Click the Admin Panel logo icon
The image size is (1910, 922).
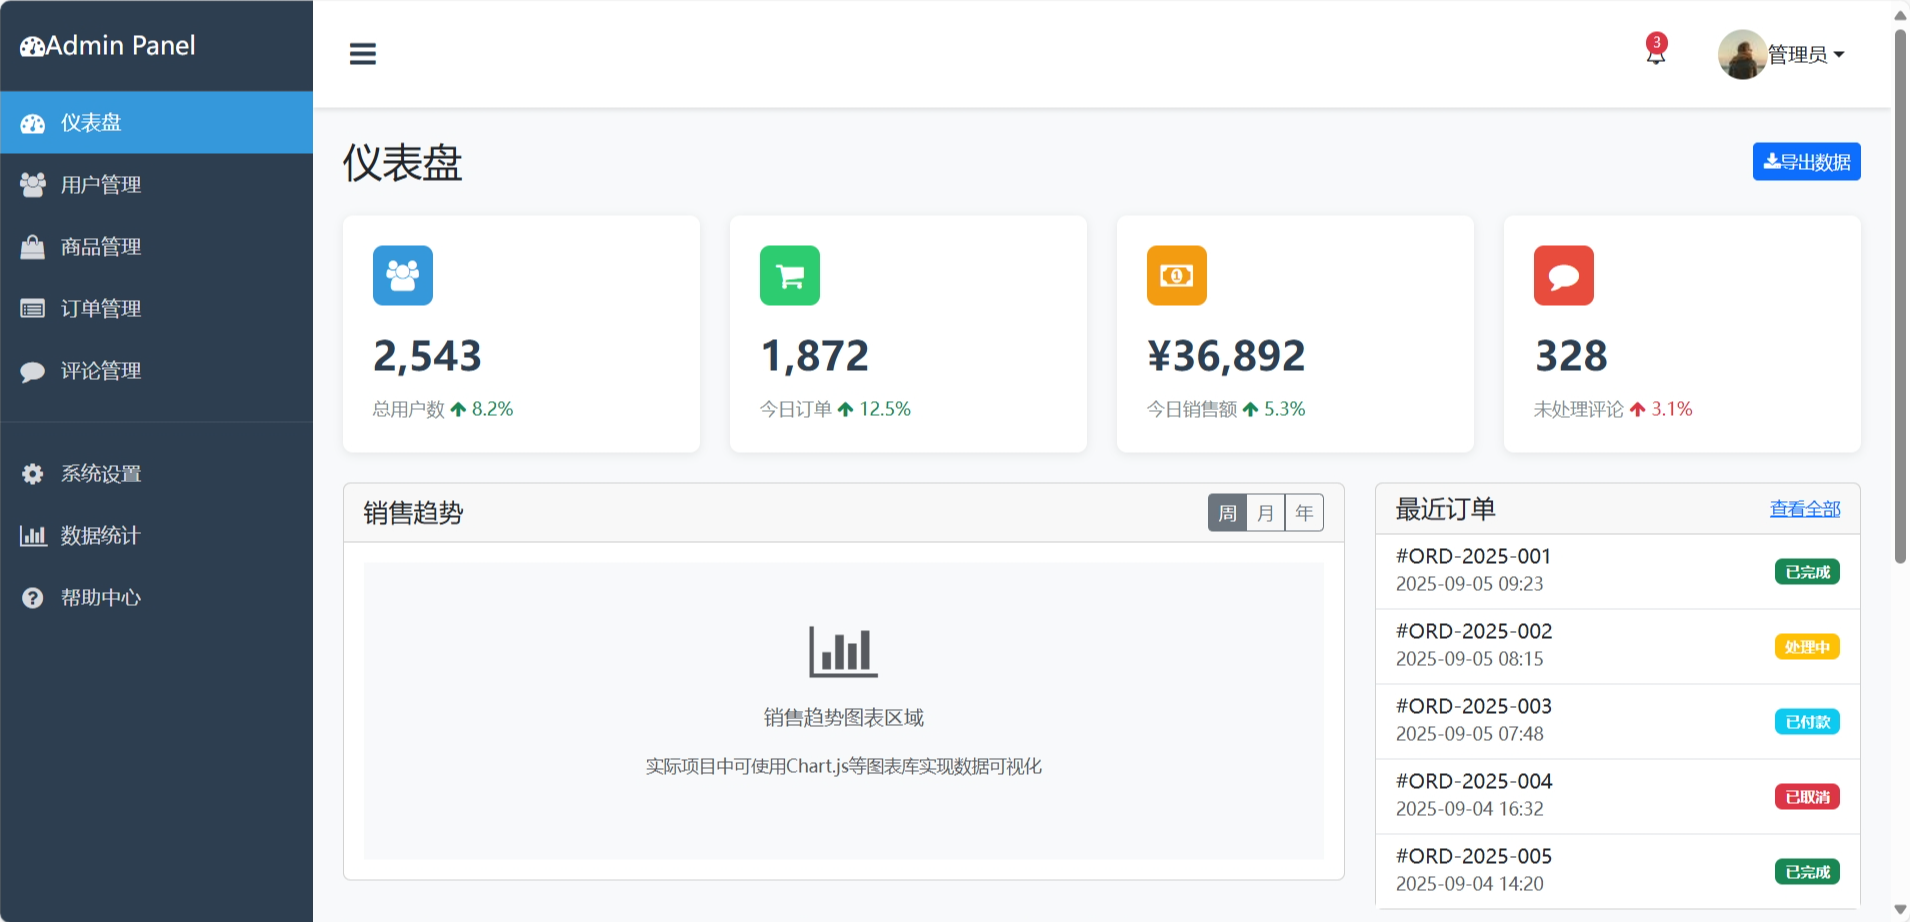[x=32, y=46]
